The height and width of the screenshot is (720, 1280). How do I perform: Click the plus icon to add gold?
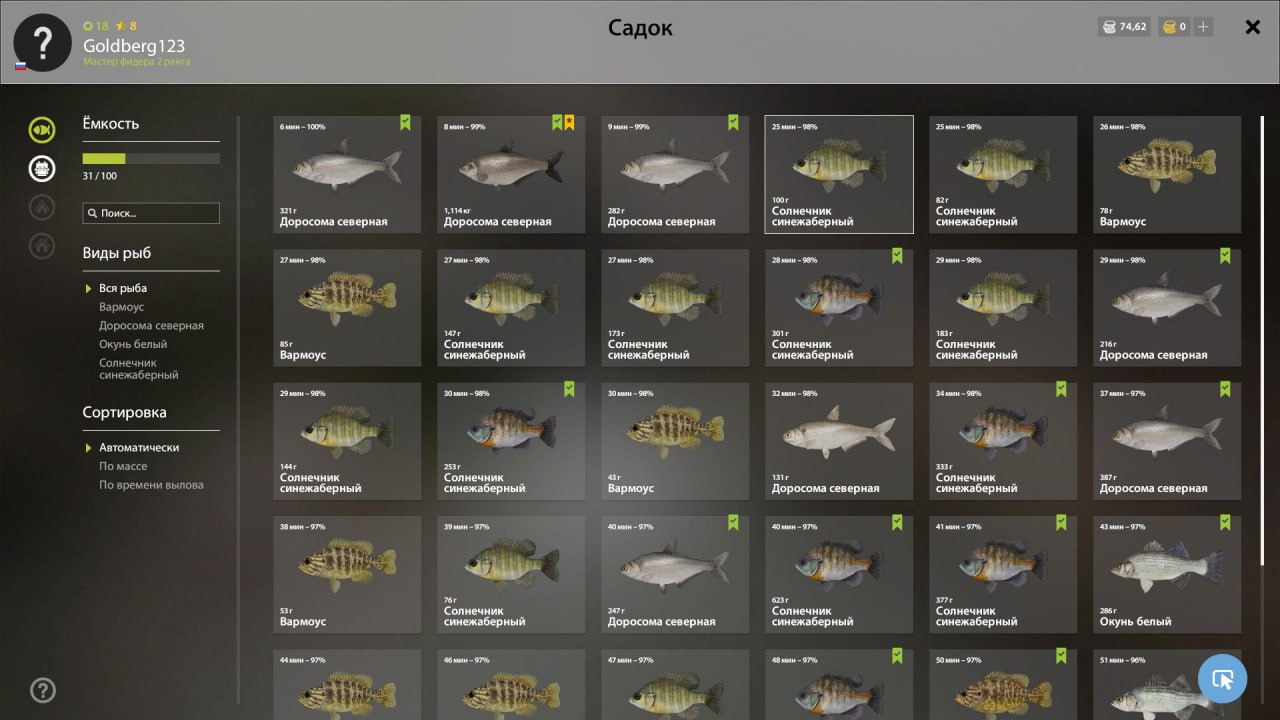[x=1203, y=27]
